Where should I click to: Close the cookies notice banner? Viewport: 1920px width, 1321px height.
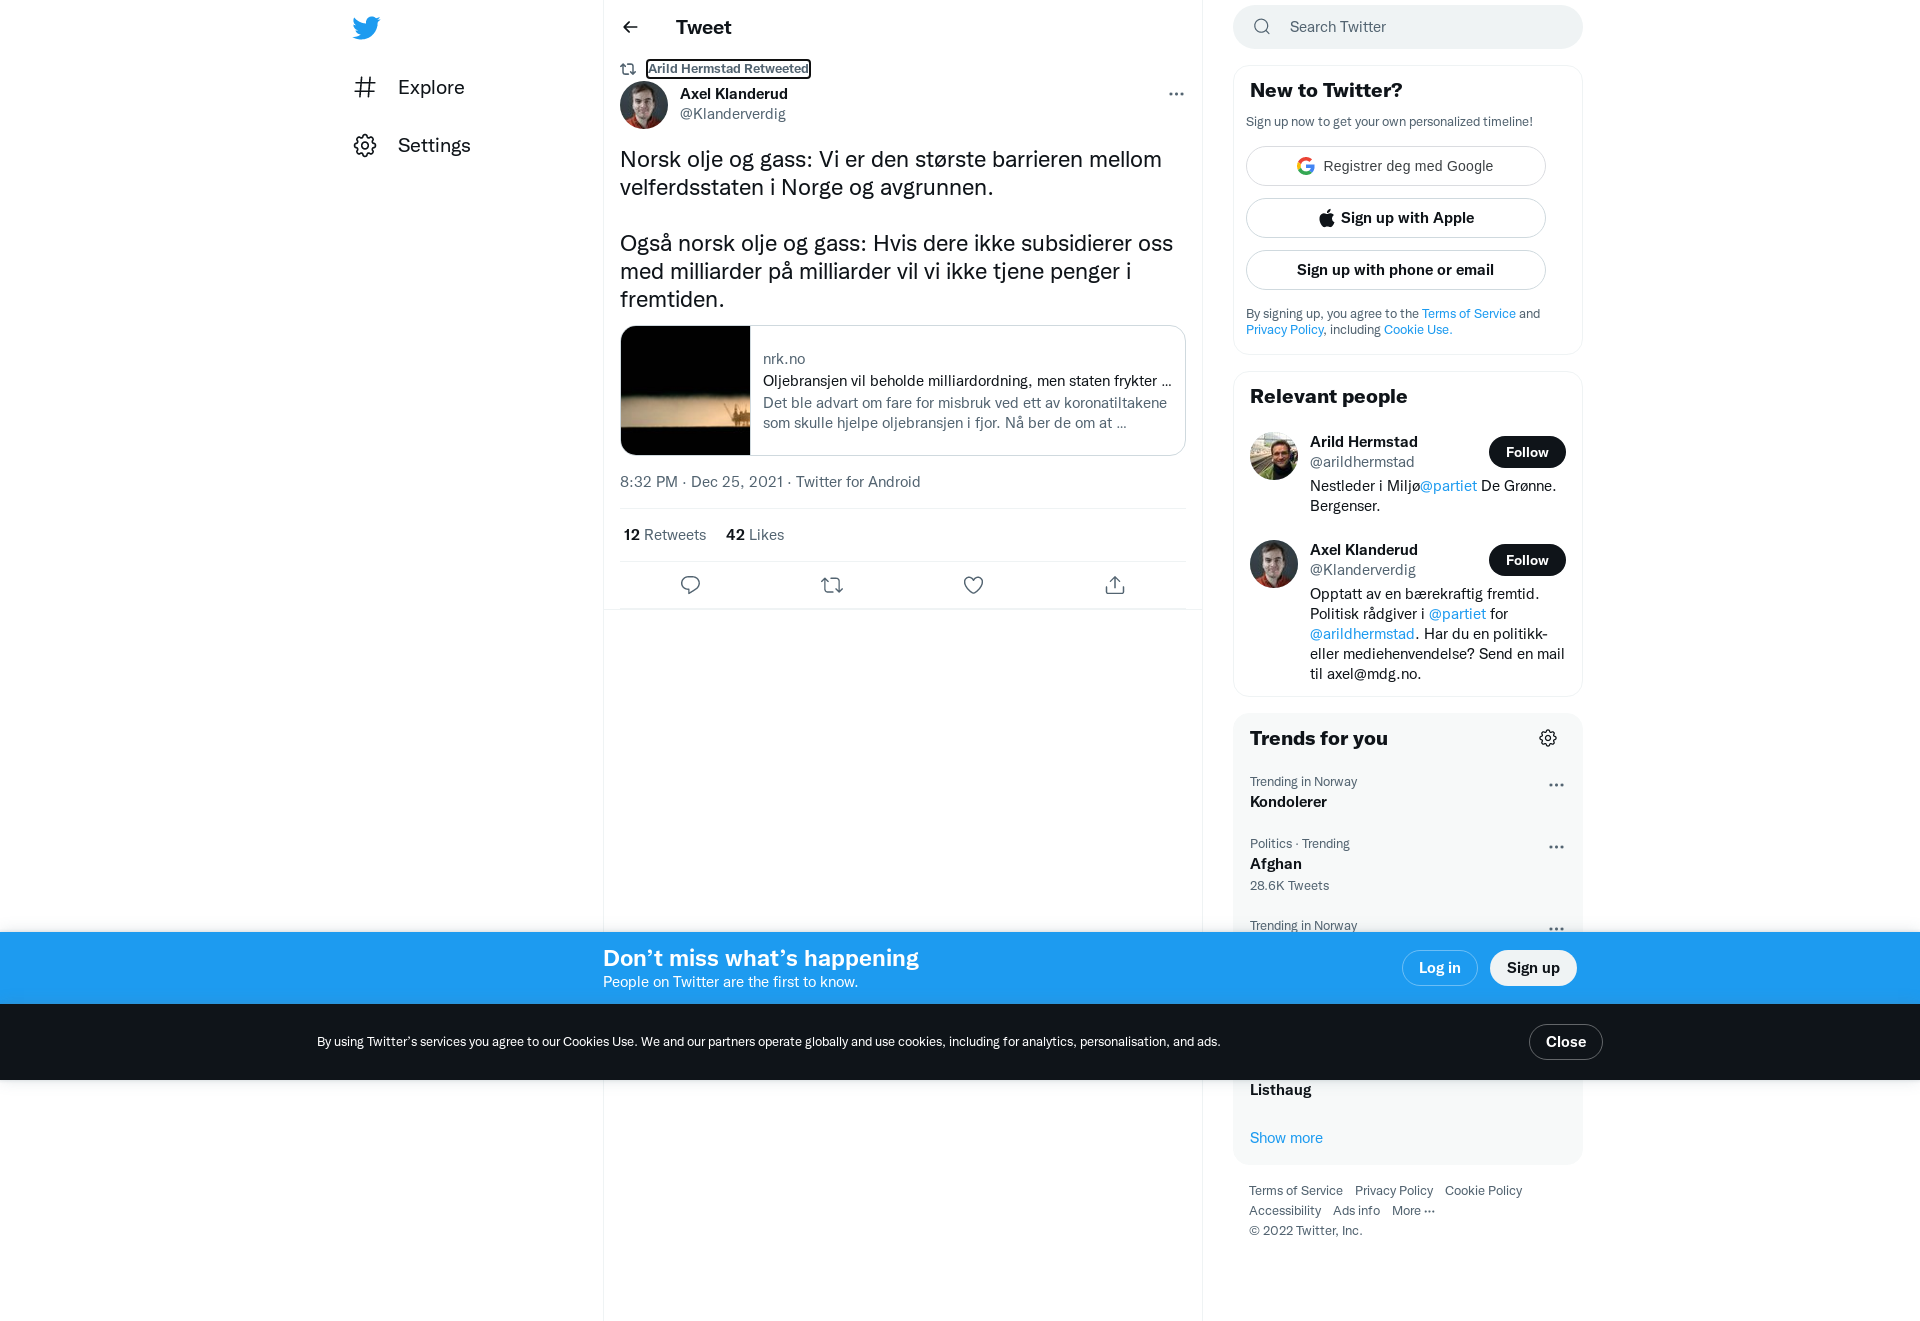coord(1565,1042)
